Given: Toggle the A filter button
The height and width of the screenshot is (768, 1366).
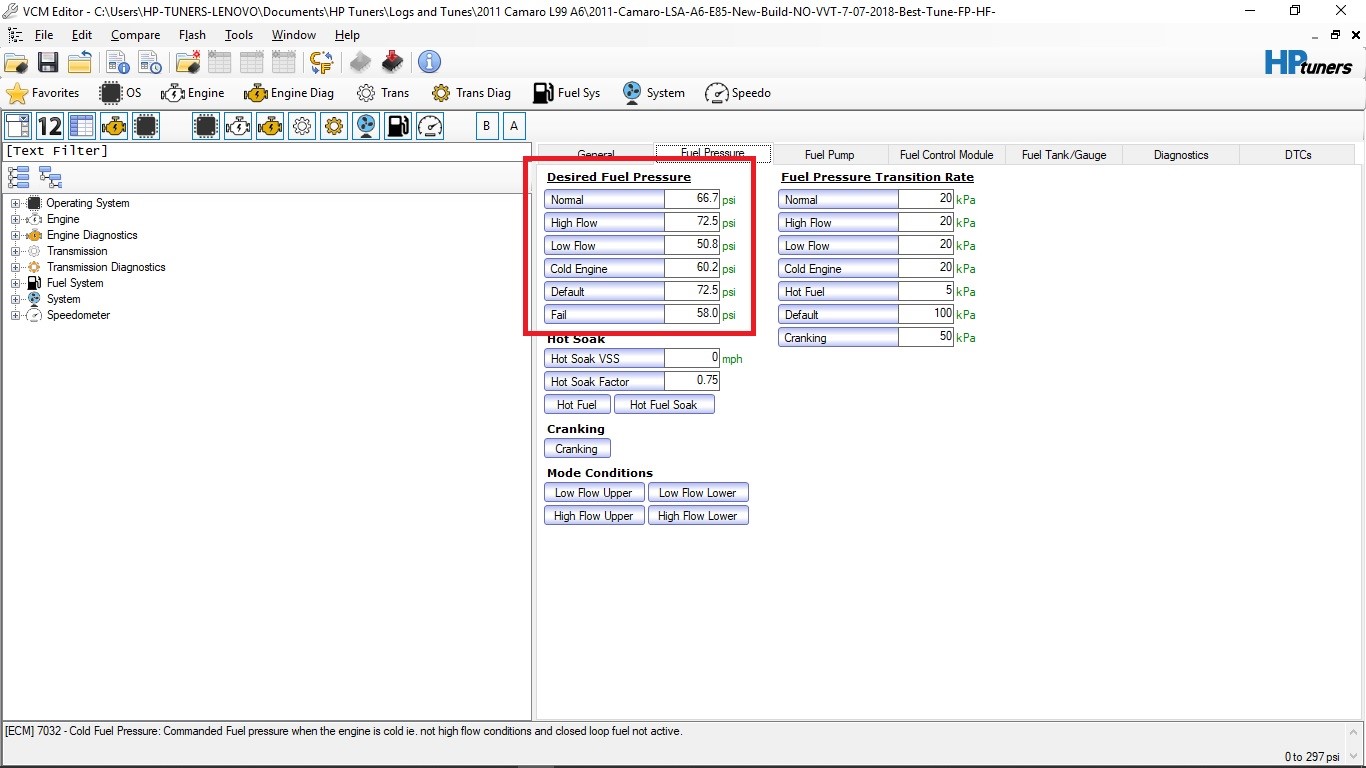Looking at the screenshot, I should pos(514,126).
